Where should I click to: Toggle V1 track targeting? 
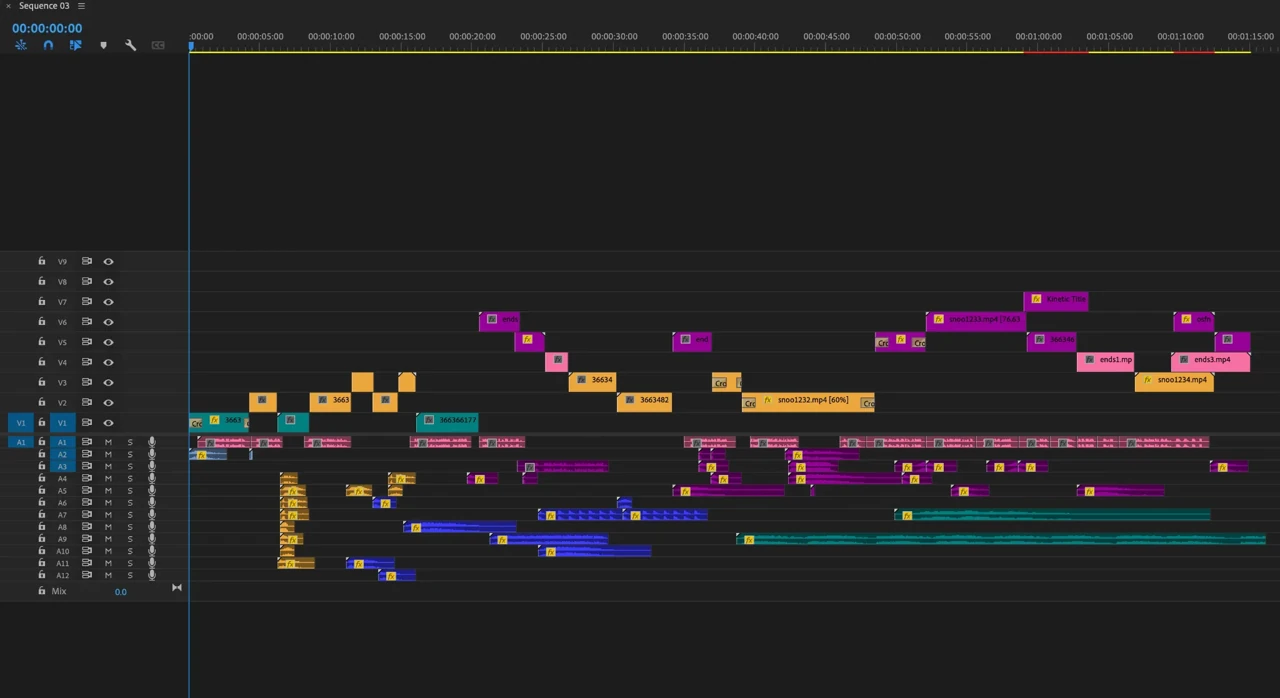(62, 422)
